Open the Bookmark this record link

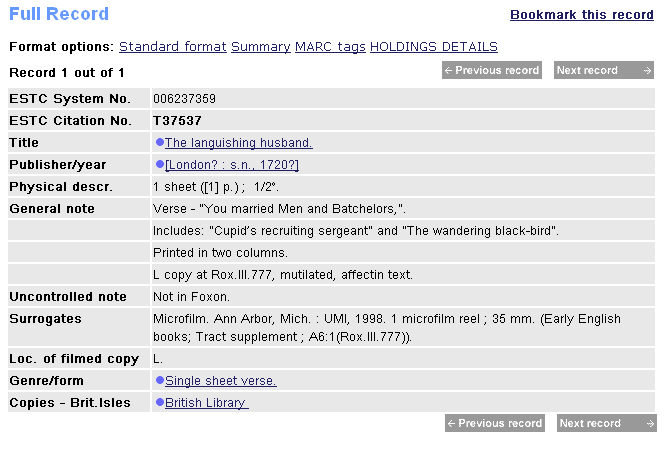581,15
